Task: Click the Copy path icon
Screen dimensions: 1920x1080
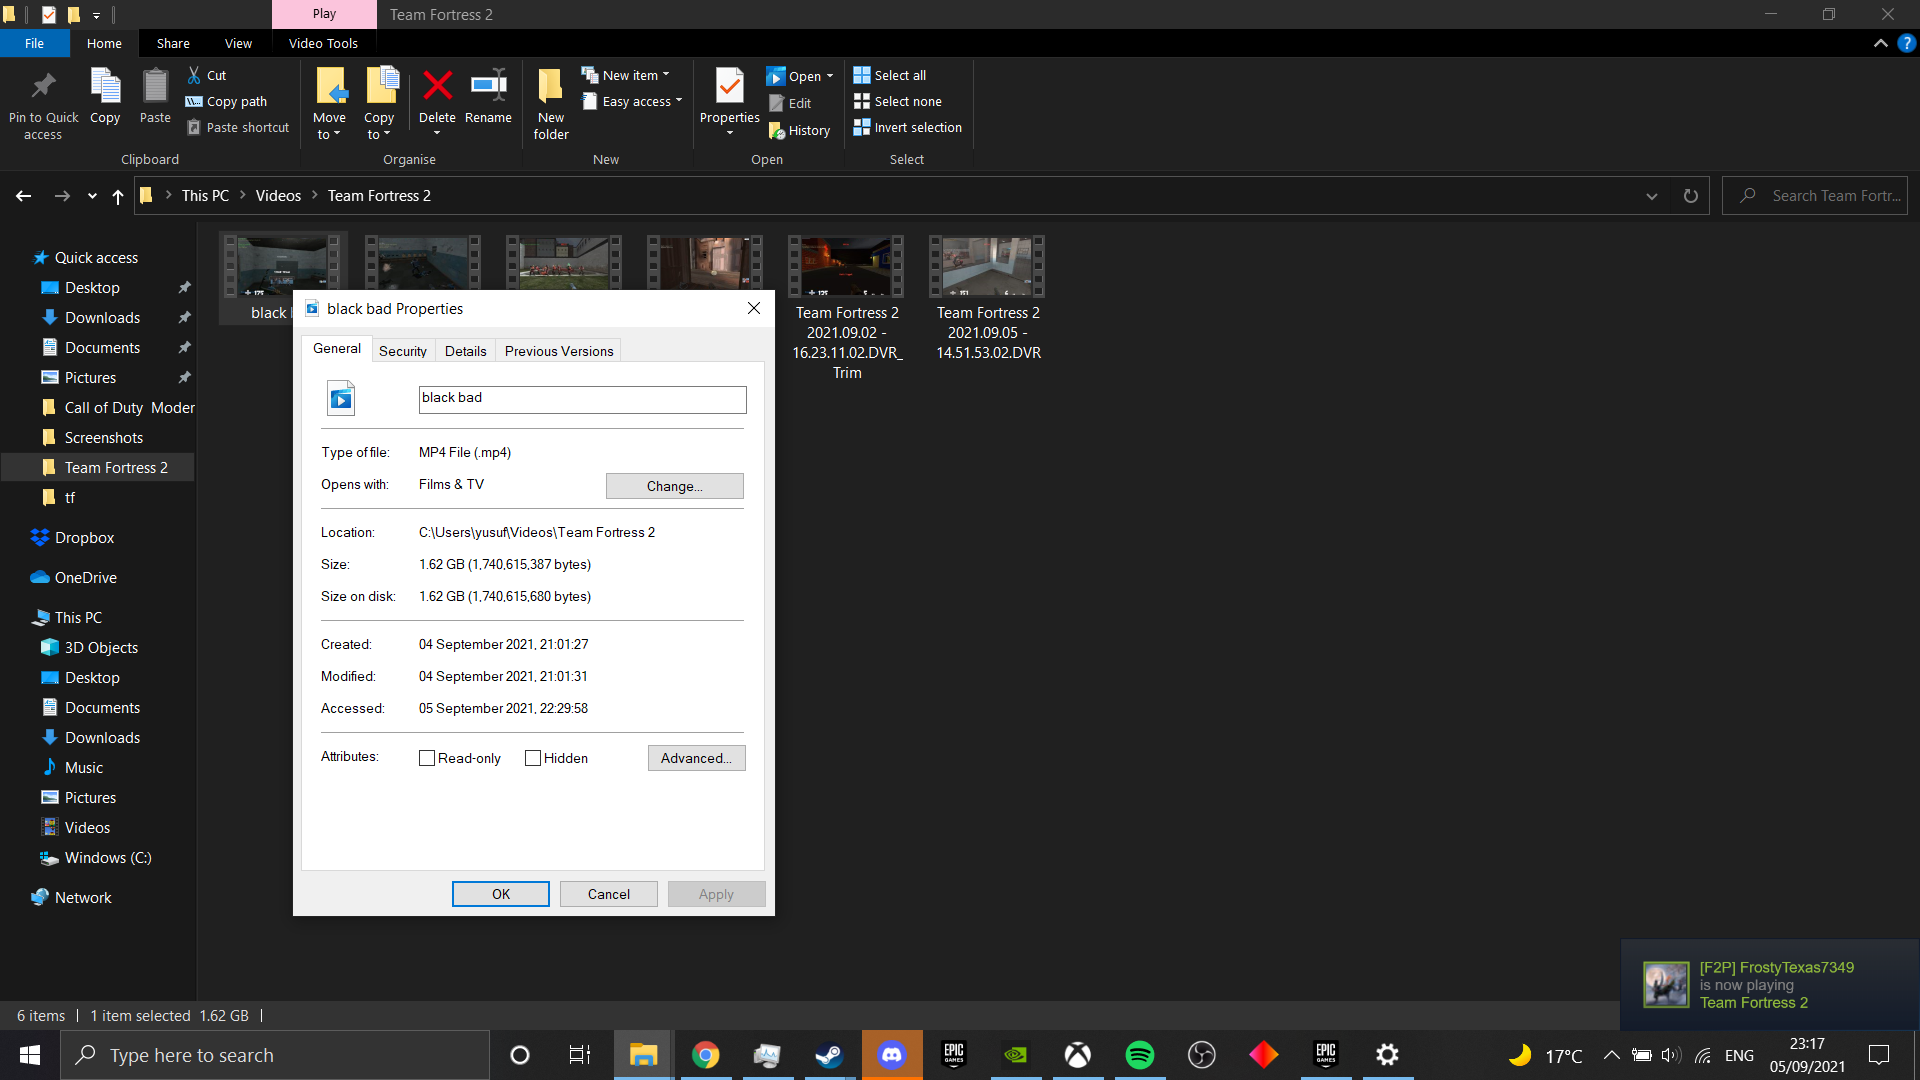Action: pyautogui.click(x=226, y=101)
